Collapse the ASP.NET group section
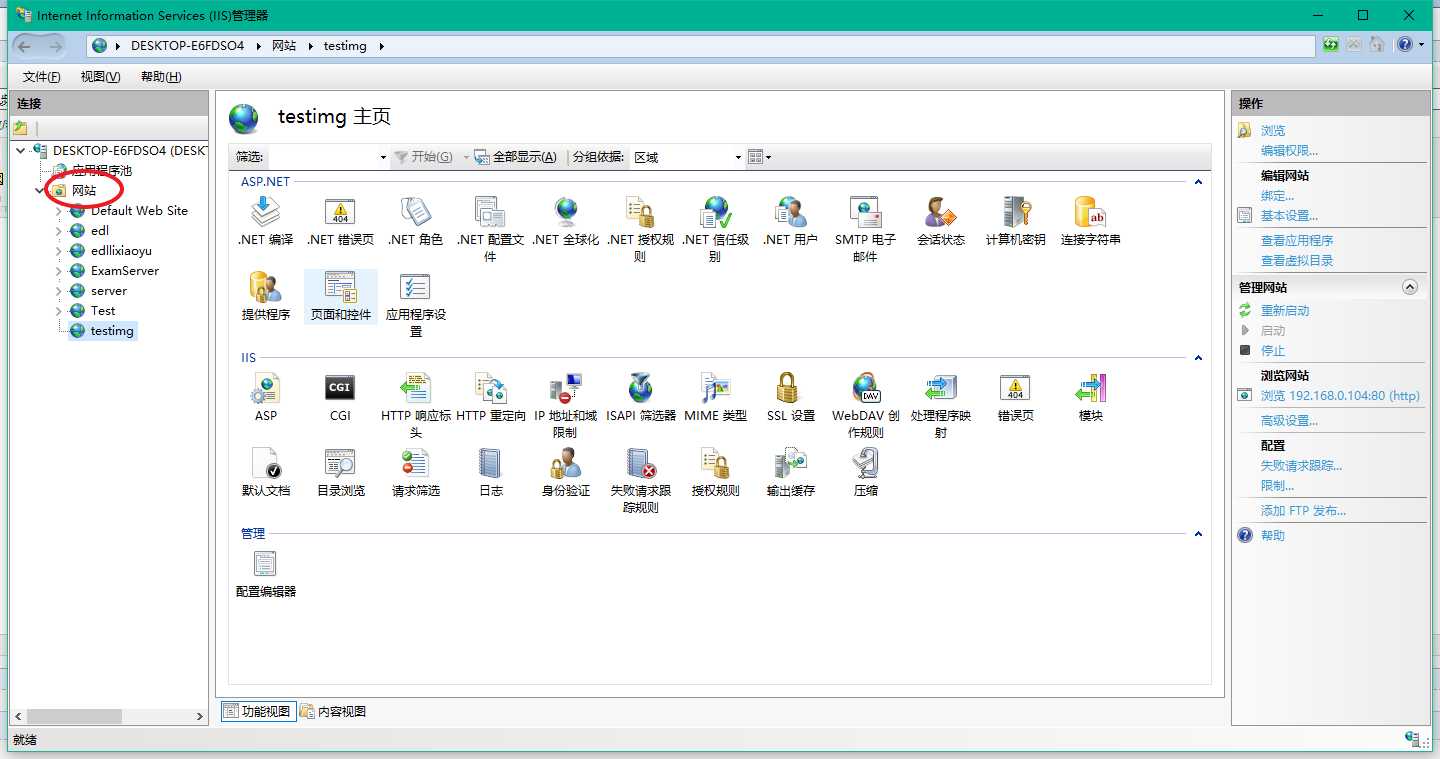This screenshot has height=759, width=1440. pos(1198,182)
